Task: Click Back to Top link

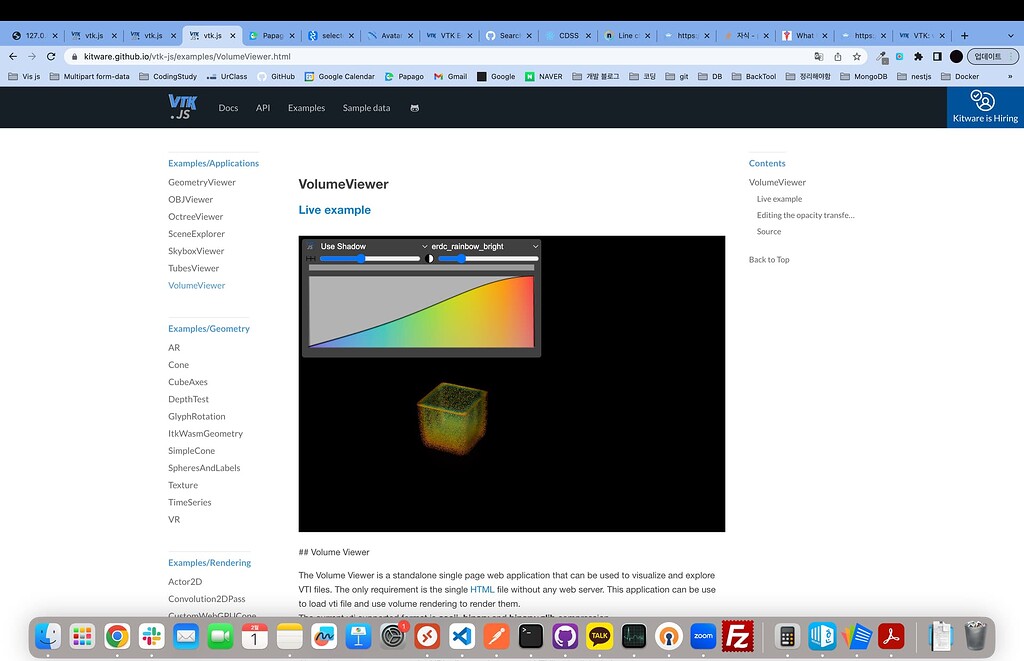Action: point(769,259)
